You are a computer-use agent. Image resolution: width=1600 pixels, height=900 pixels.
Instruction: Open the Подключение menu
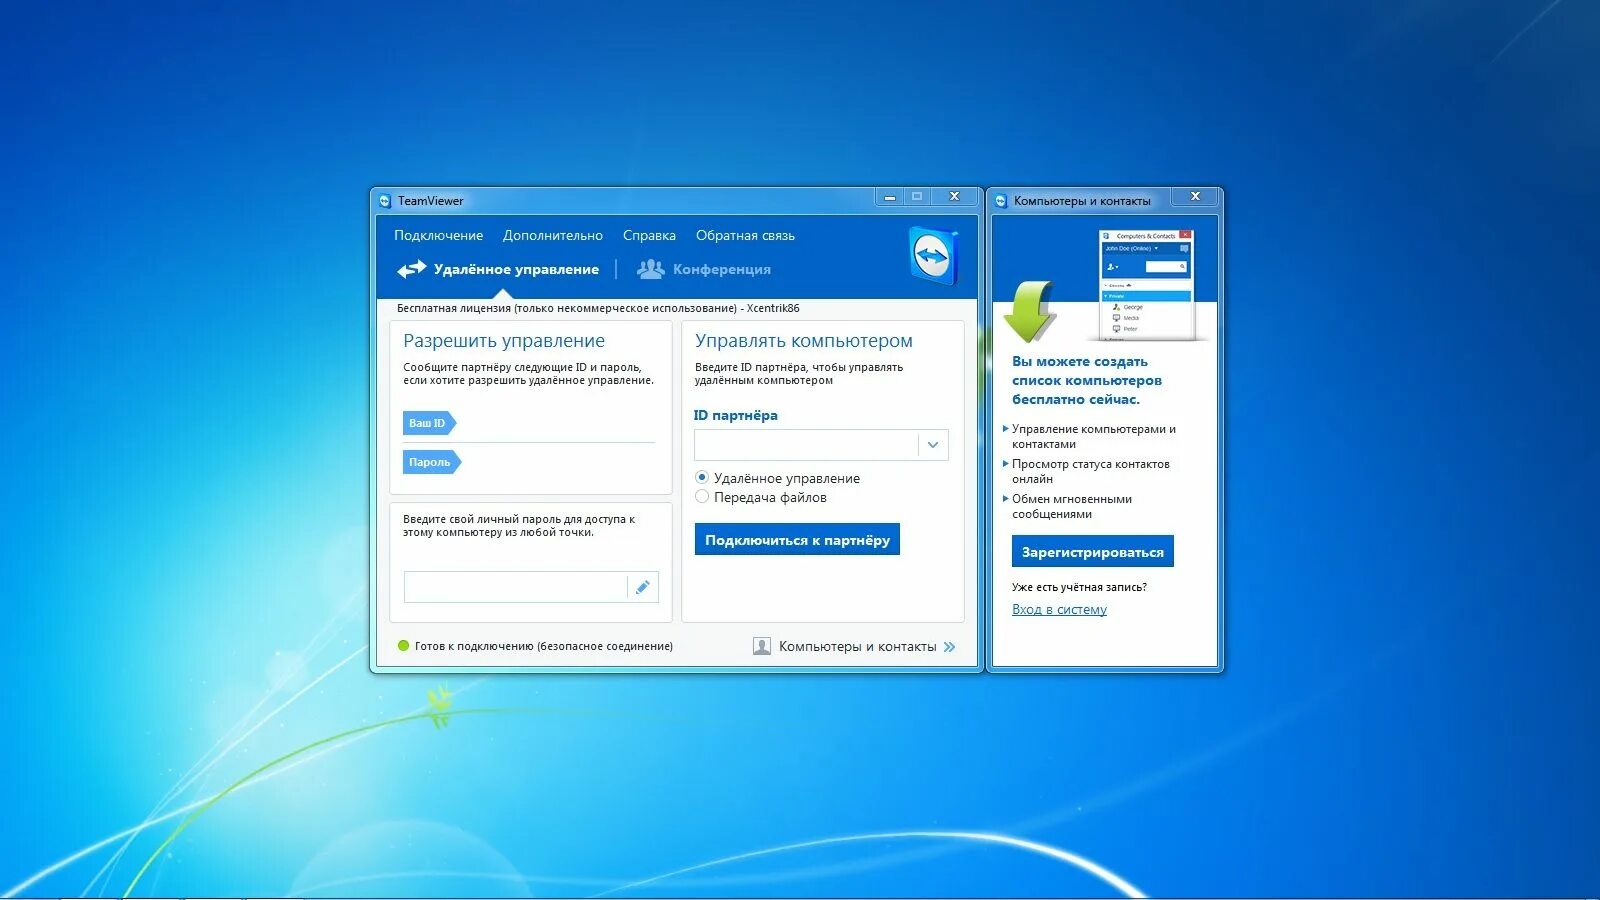click(x=438, y=236)
